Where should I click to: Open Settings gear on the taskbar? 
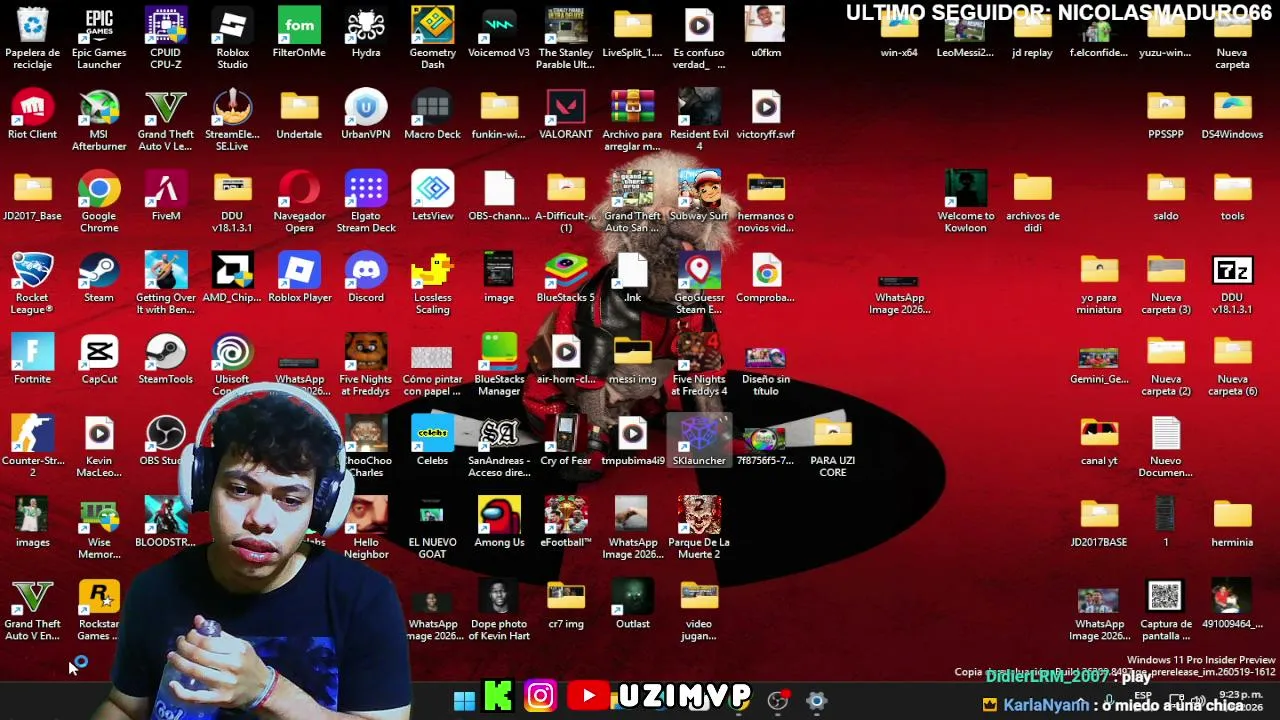pos(816,701)
